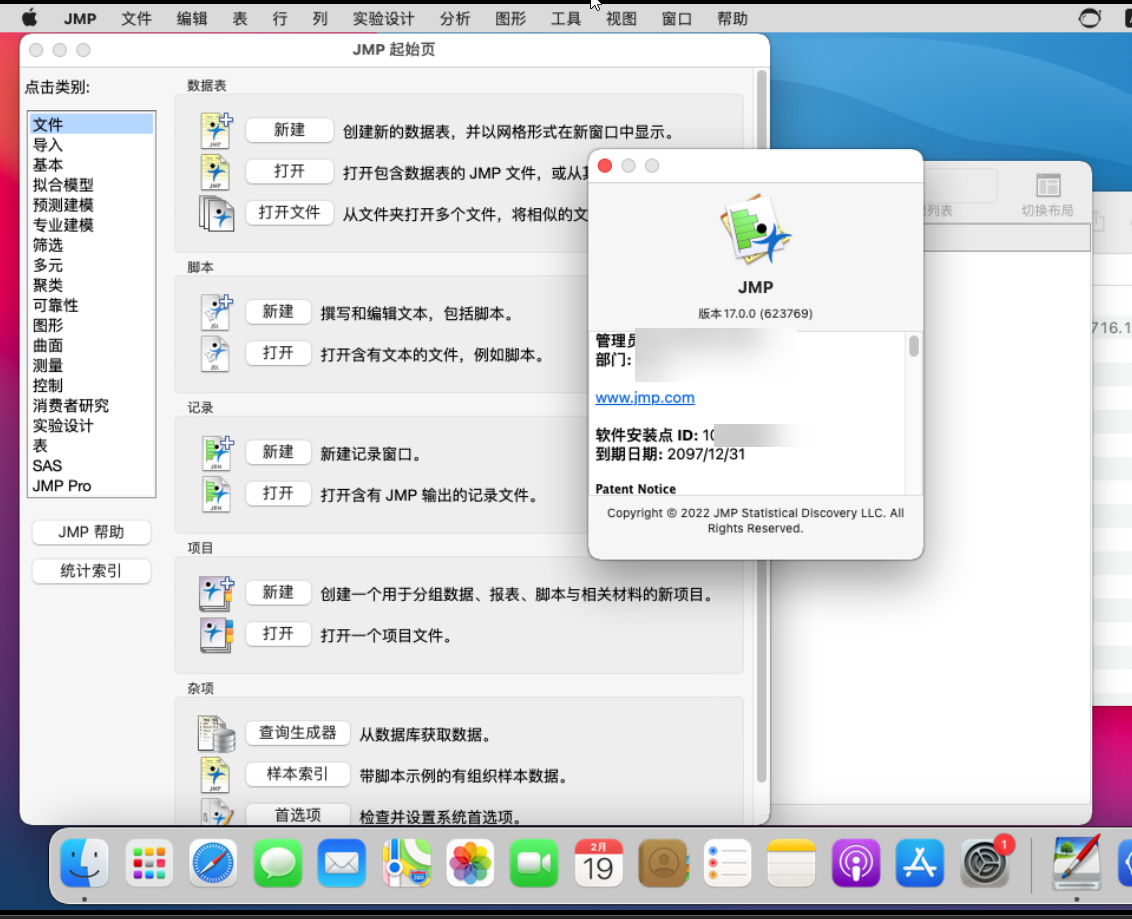Click the JMP logo in About dialog

tap(755, 230)
